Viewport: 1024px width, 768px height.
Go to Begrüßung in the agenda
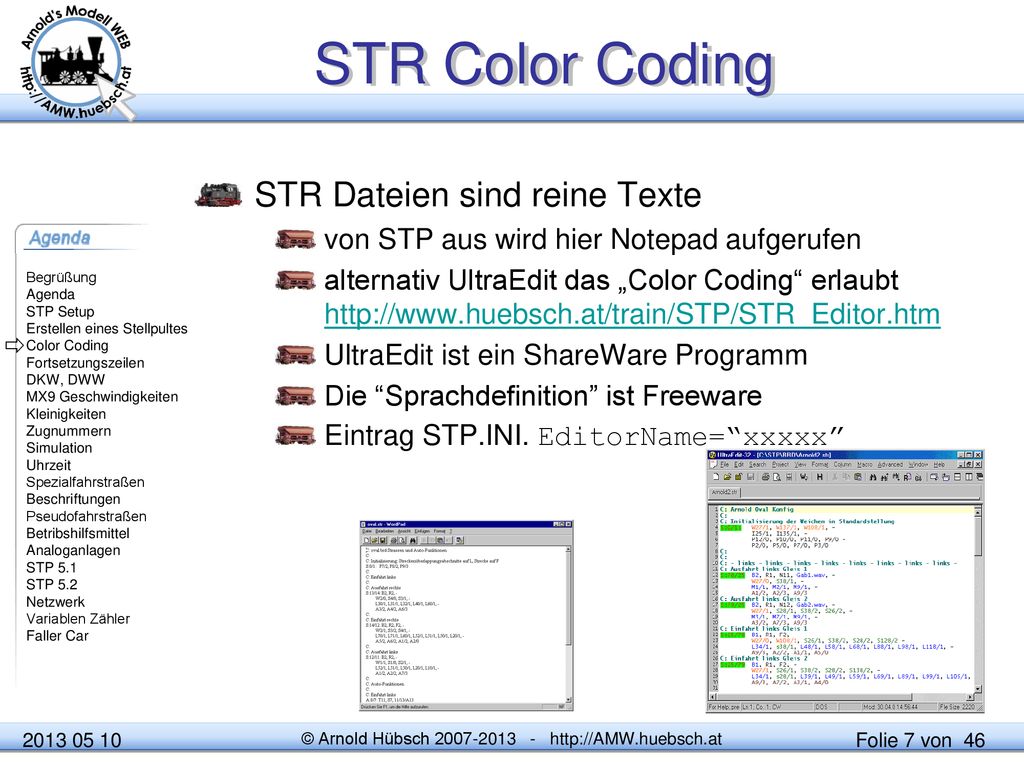click(61, 277)
